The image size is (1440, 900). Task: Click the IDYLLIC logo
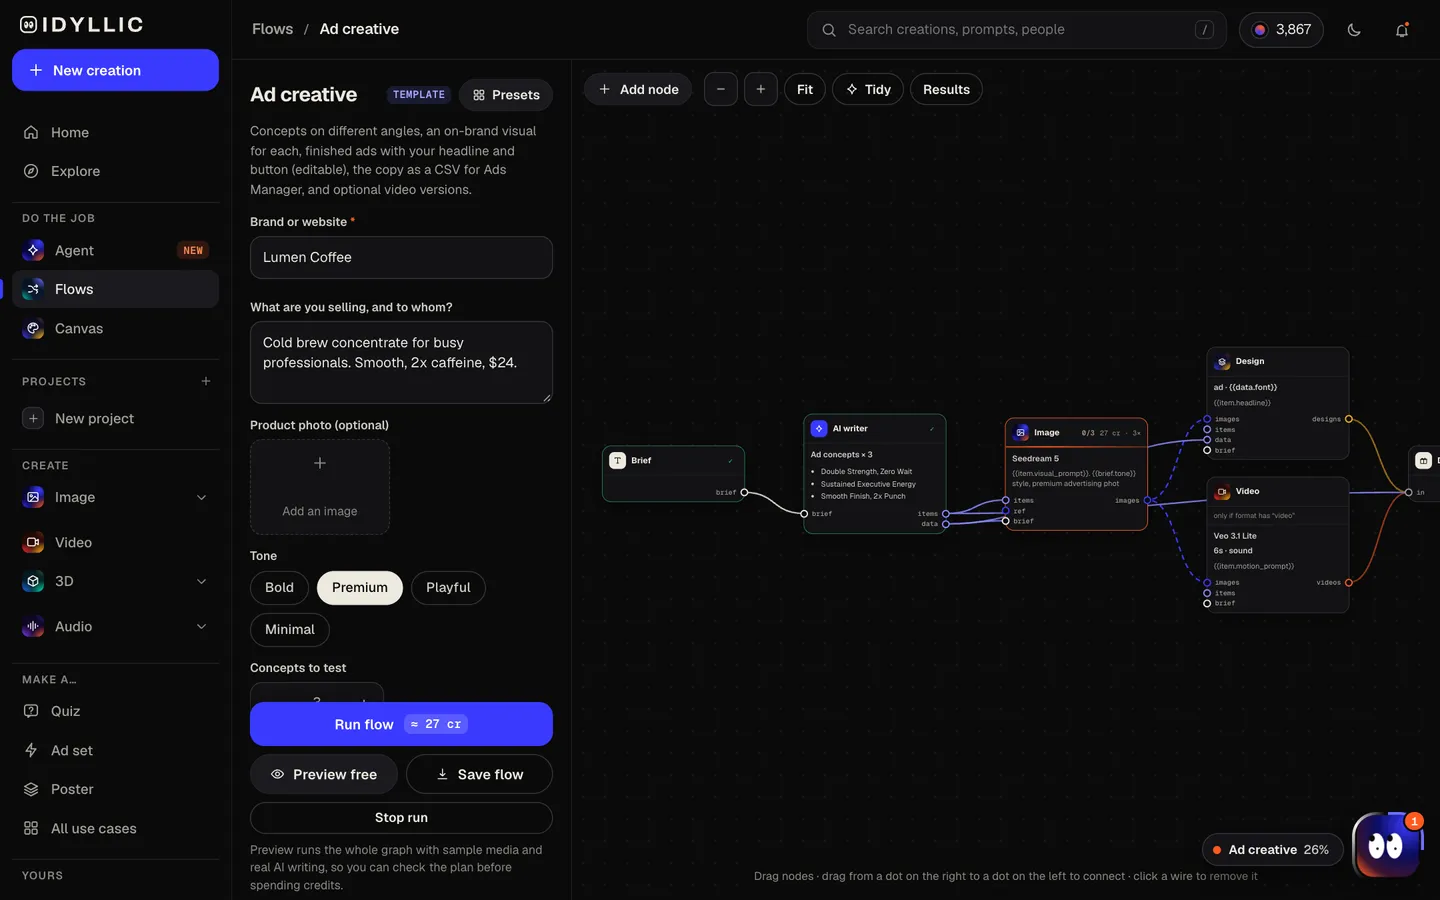click(82, 25)
